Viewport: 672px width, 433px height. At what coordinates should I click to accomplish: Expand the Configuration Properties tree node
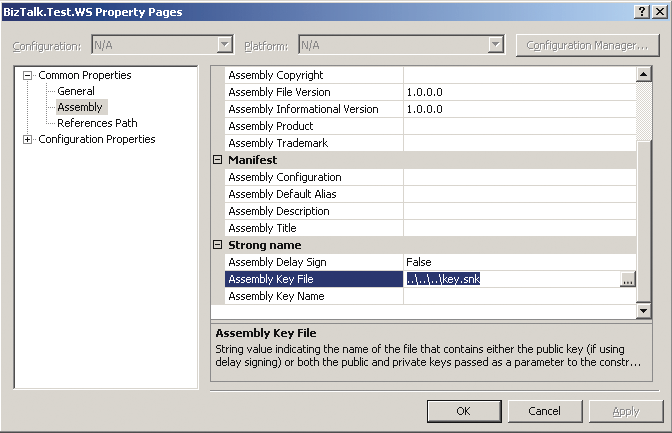[27, 140]
